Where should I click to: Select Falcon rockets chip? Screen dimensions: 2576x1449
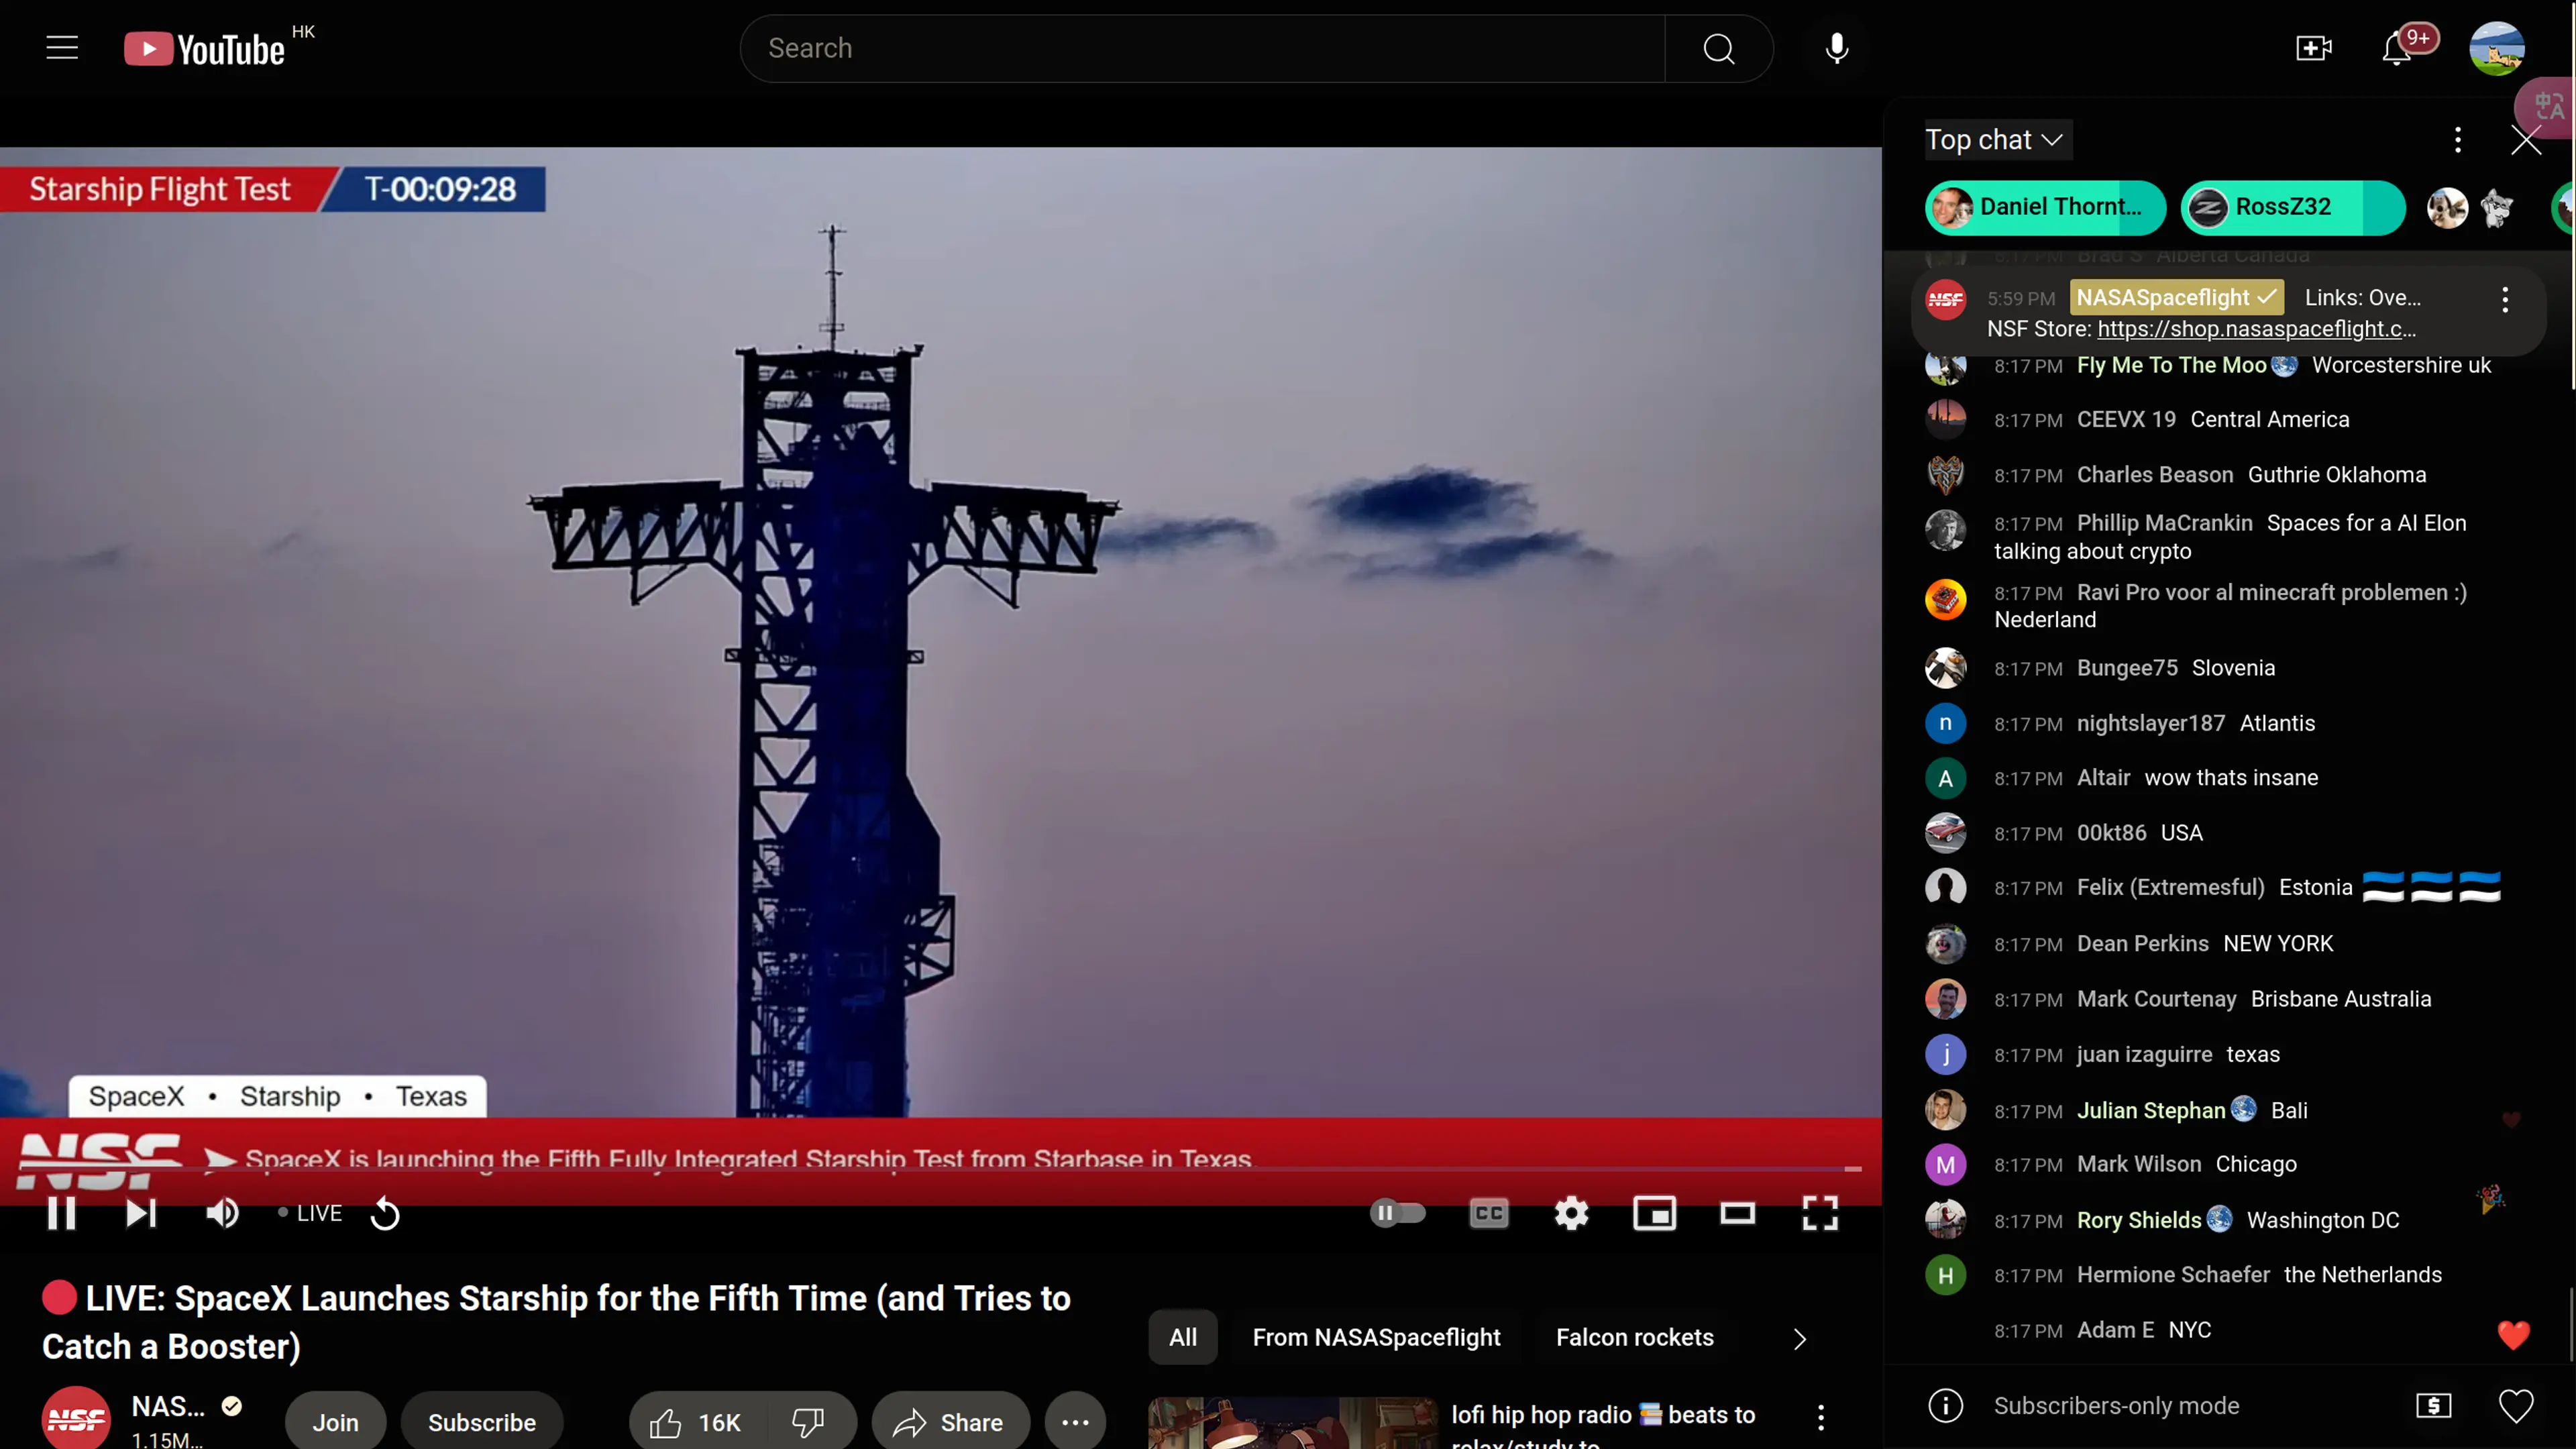coord(1635,1337)
